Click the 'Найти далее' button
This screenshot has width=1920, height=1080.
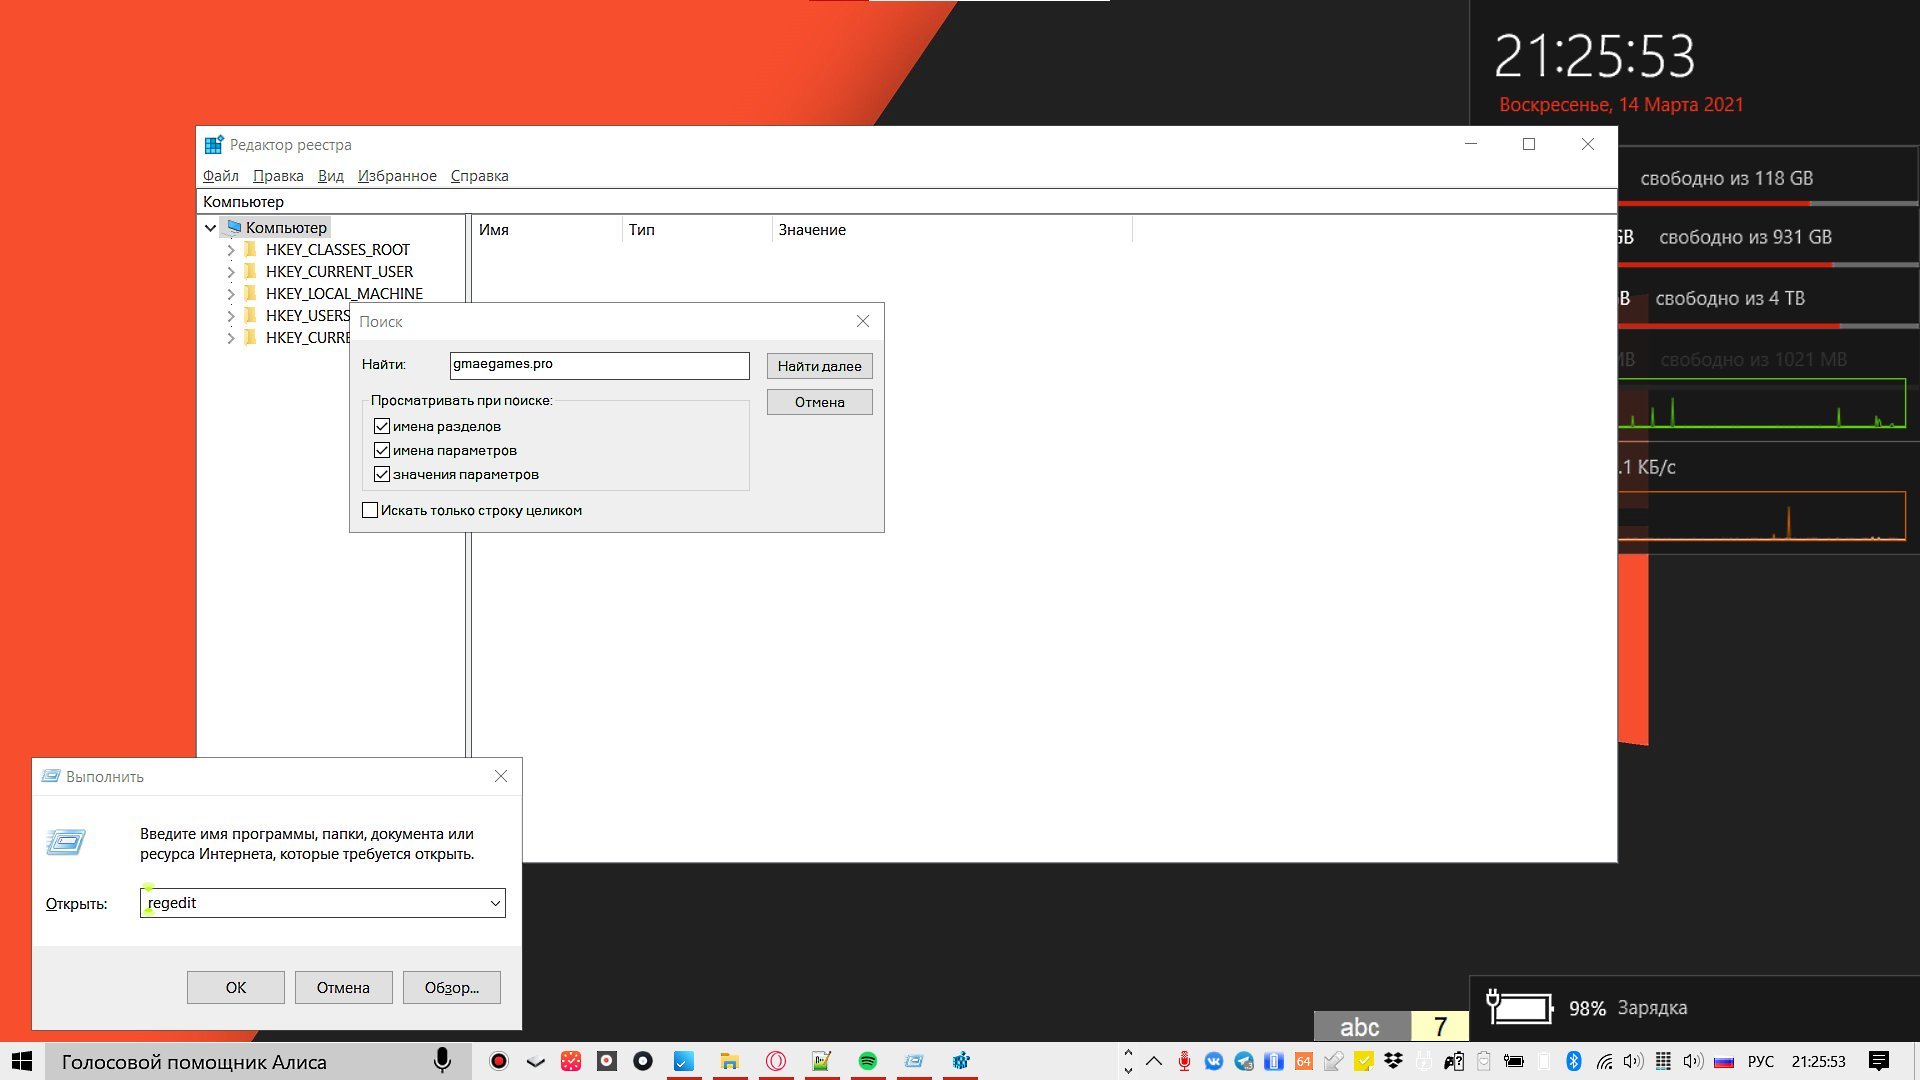[x=819, y=366]
